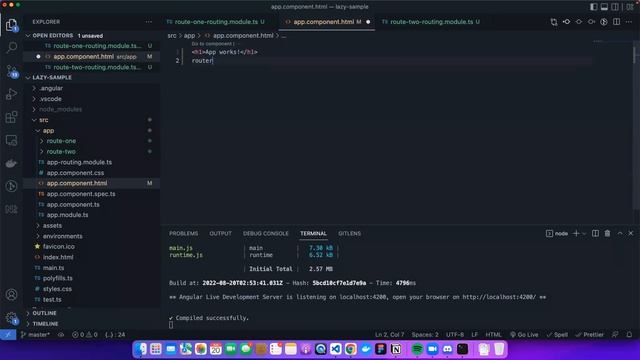Open Remote Explorer in activity bar

[11, 140]
